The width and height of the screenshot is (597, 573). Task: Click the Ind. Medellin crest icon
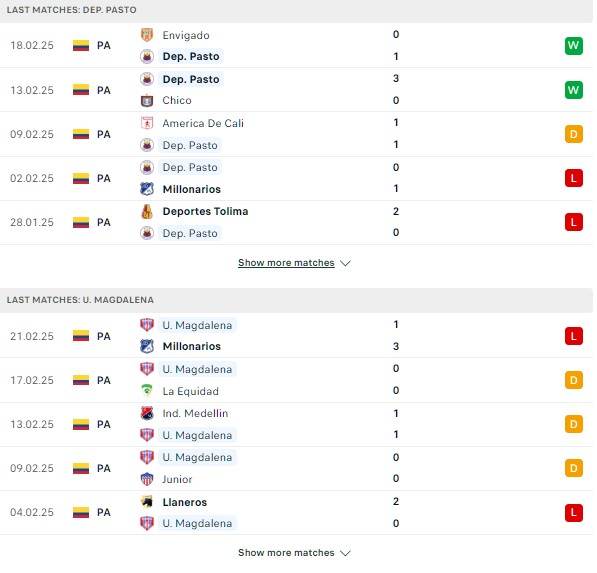pyautogui.click(x=147, y=413)
